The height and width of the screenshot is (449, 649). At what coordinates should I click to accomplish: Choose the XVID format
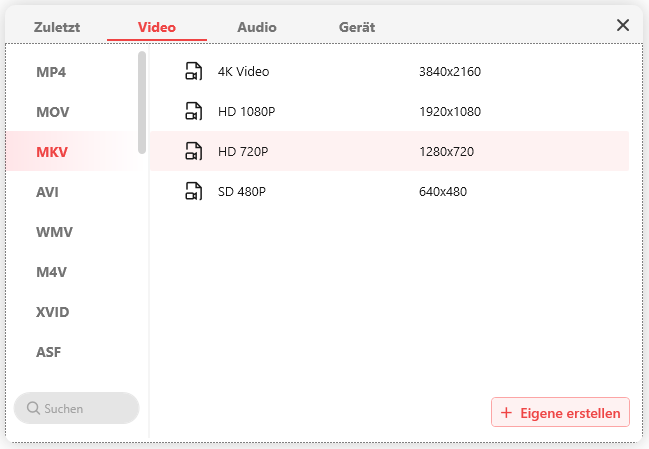53,312
